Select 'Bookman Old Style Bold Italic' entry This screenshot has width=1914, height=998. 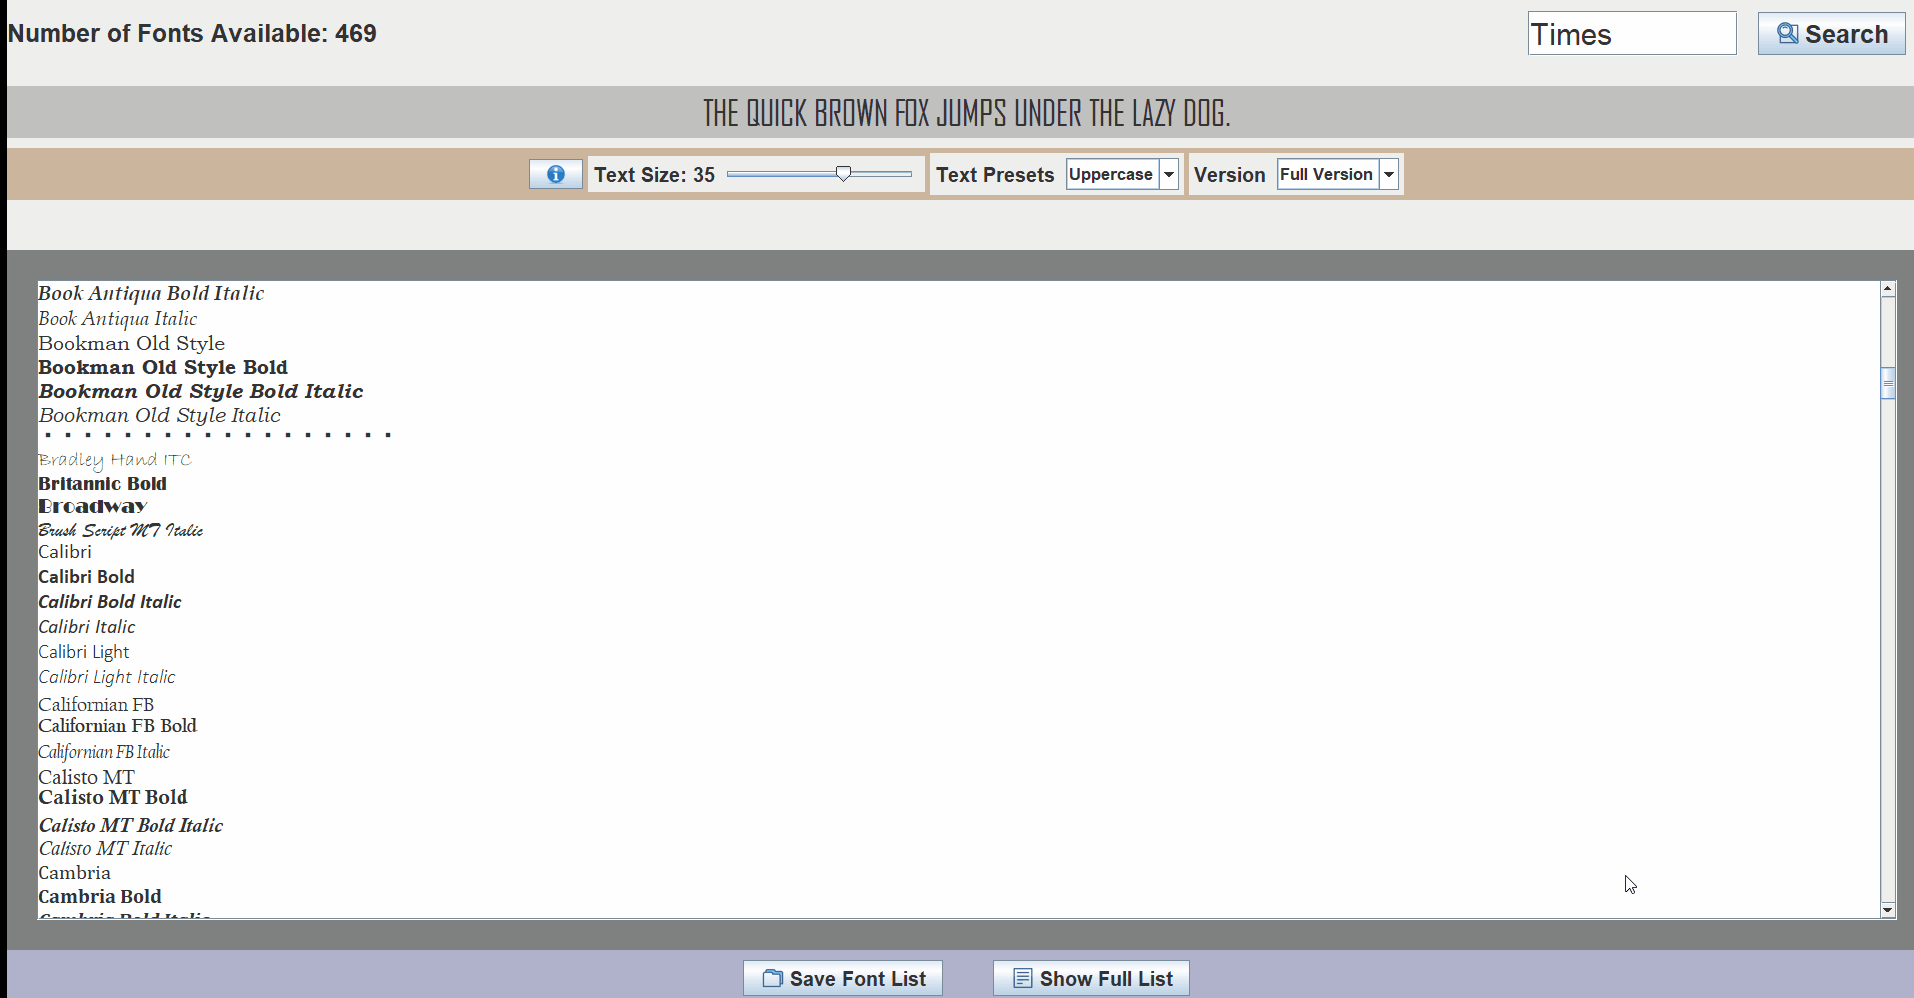[x=201, y=391]
